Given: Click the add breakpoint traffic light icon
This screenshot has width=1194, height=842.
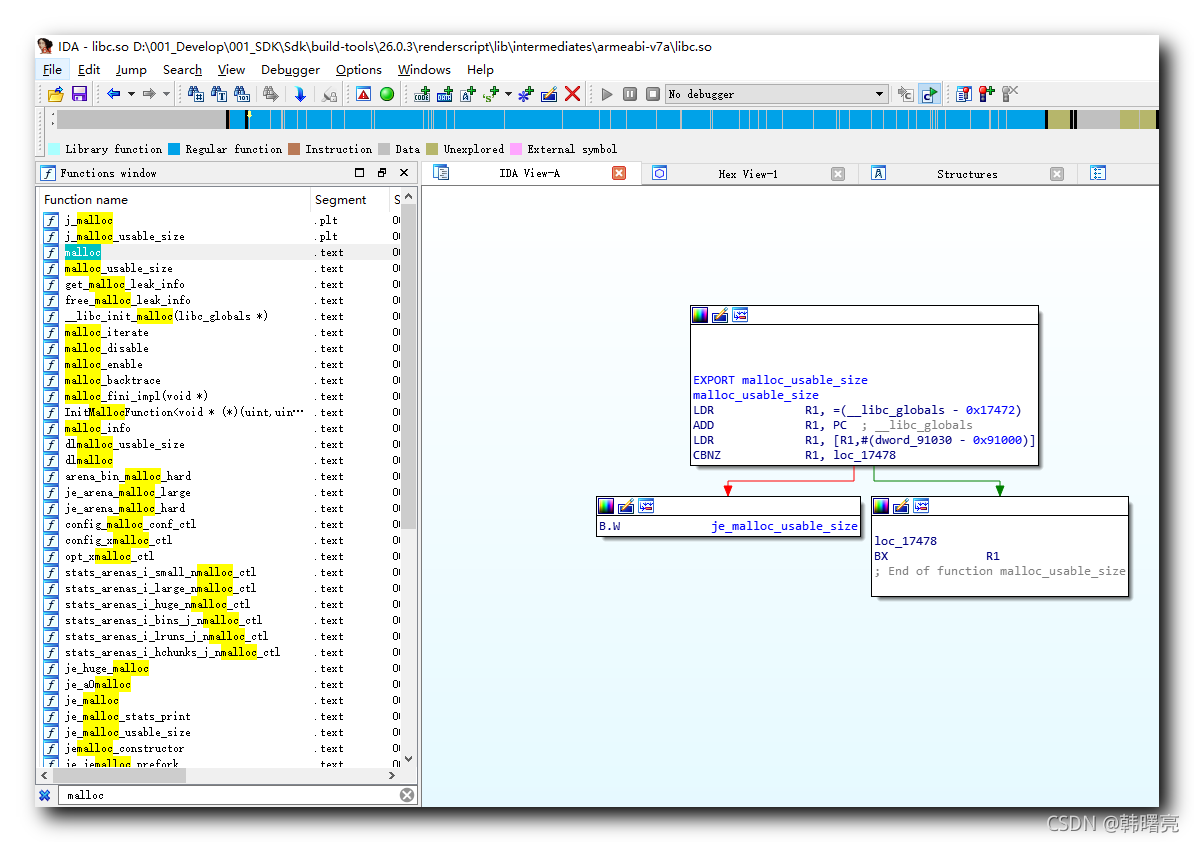Looking at the screenshot, I should (x=987, y=94).
